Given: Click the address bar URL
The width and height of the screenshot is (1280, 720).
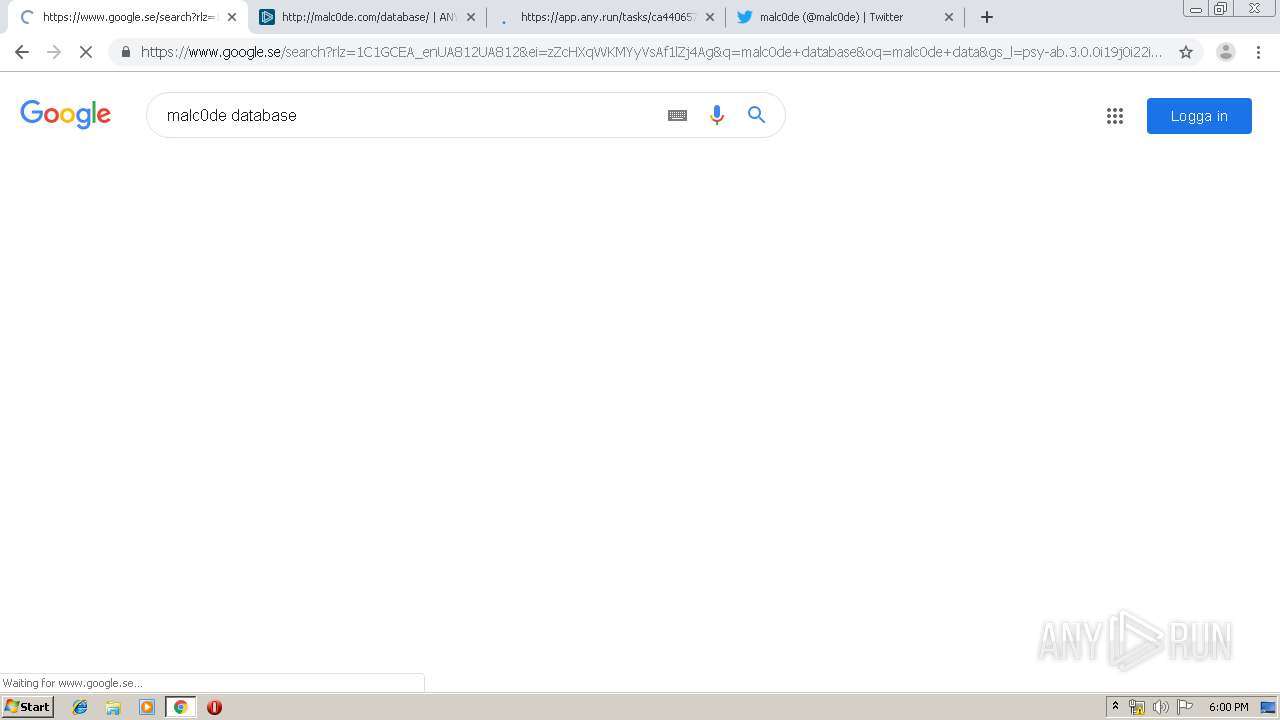Looking at the screenshot, I should [651, 52].
